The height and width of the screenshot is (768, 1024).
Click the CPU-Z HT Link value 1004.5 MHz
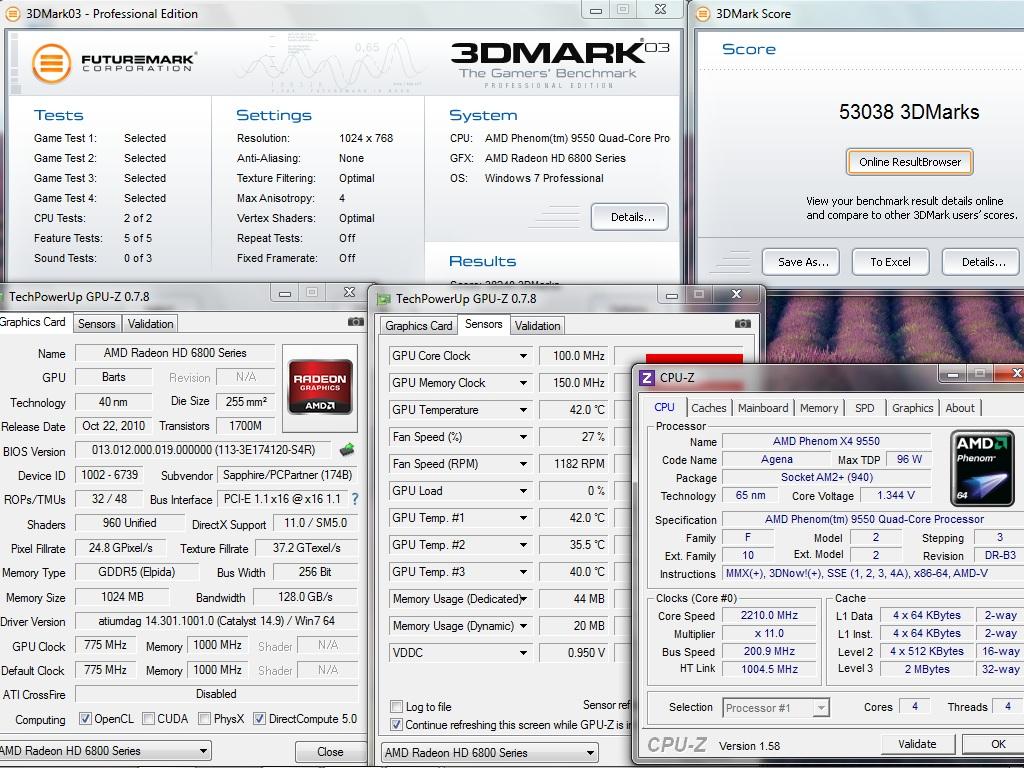coord(769,669)
